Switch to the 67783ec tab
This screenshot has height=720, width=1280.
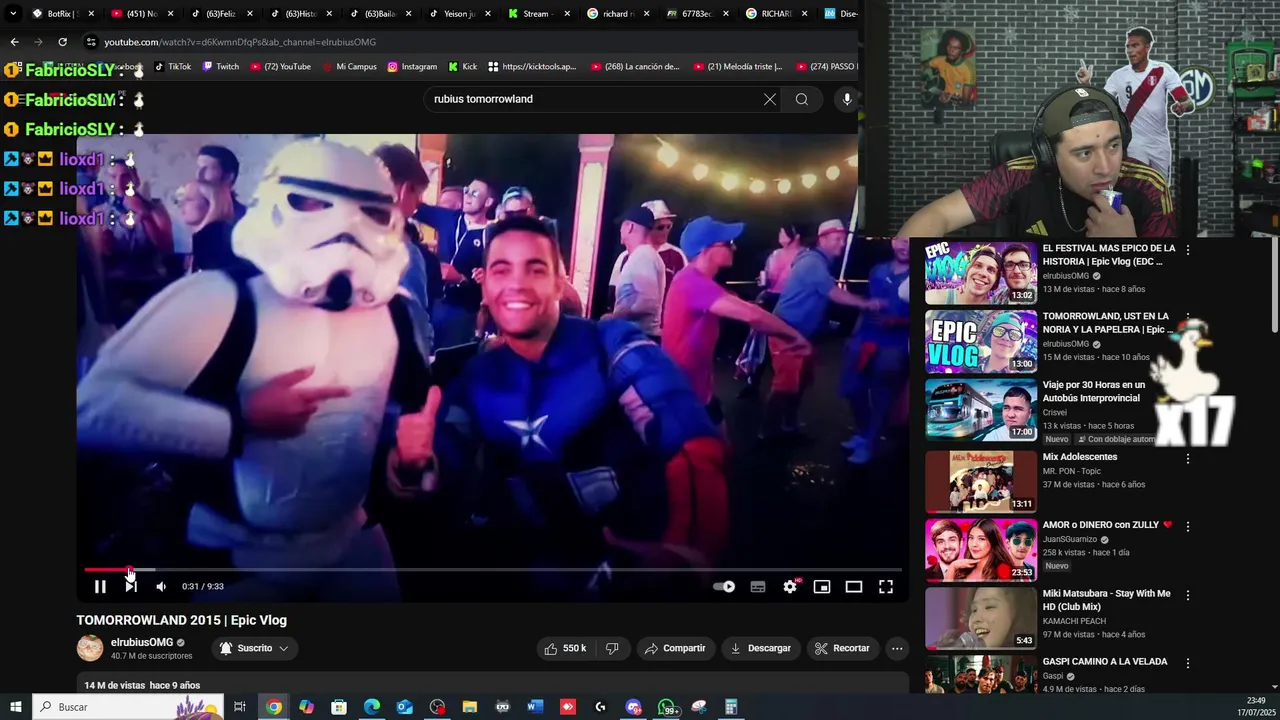coord(696,14)
